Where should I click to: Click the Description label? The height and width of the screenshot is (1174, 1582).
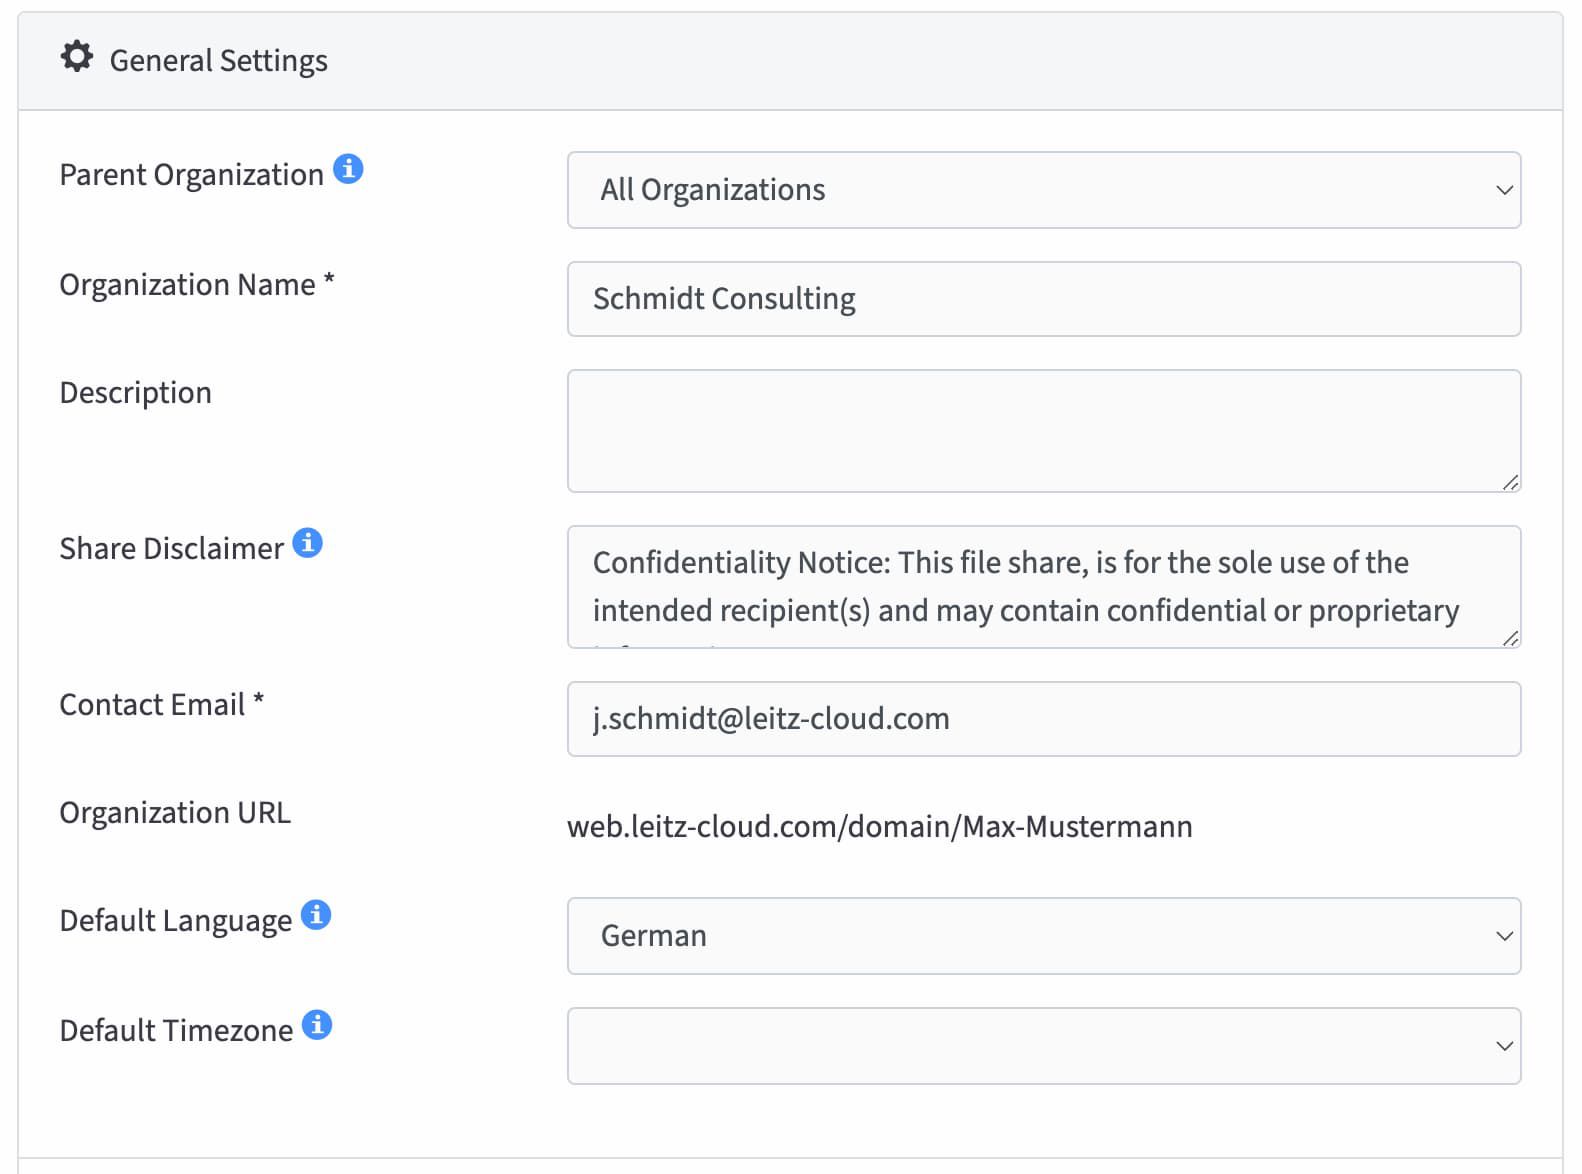136,393
